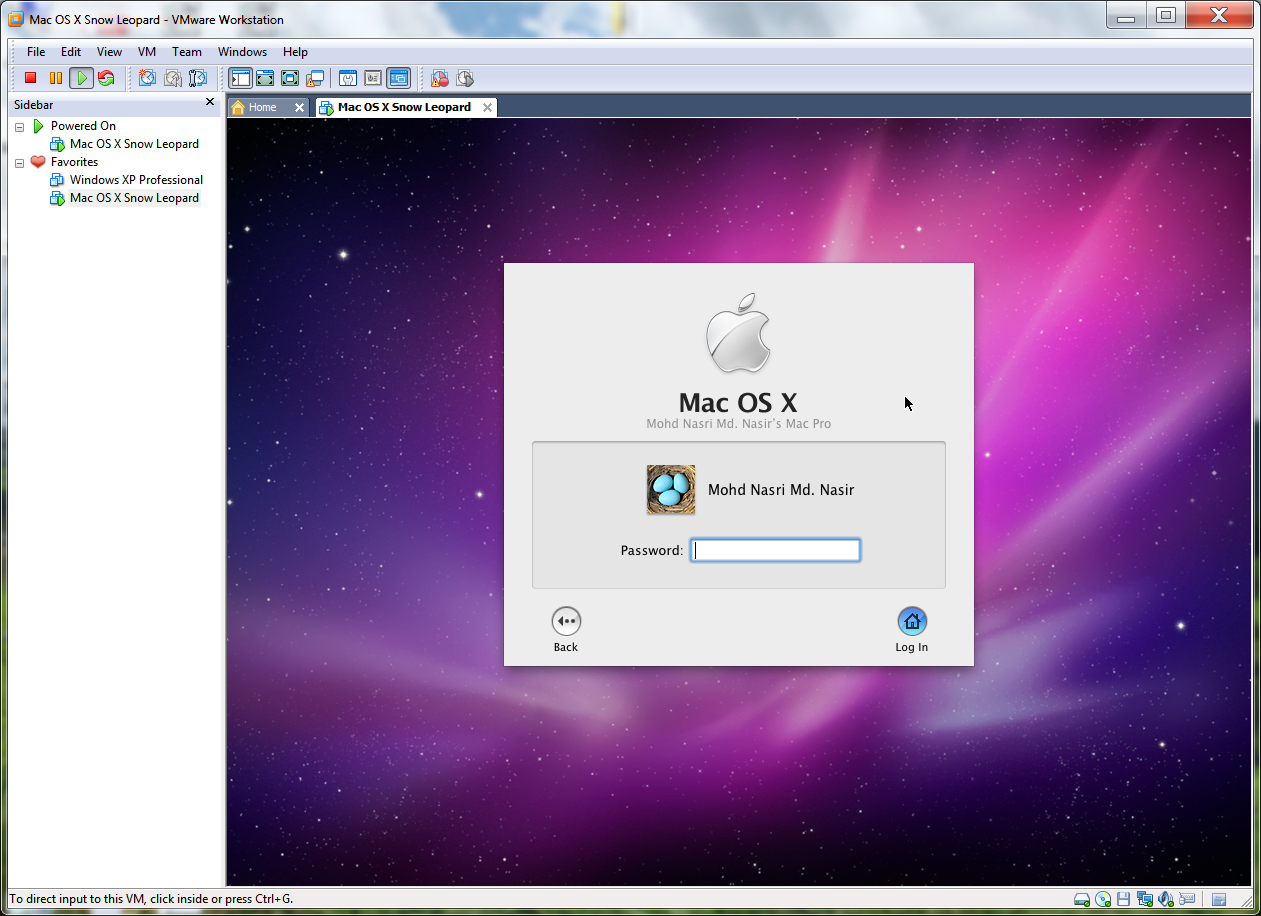Screen dimensions: 1261x916
Task: Collapse the Favorites tree group
Action: click(x=19, y=163)
